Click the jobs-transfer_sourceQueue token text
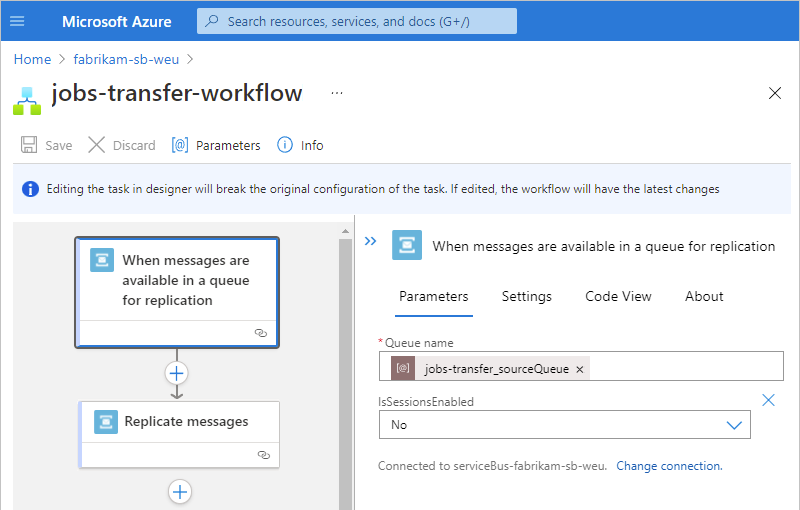The height and width of the screenshot is (510, 800). [496, 369]
